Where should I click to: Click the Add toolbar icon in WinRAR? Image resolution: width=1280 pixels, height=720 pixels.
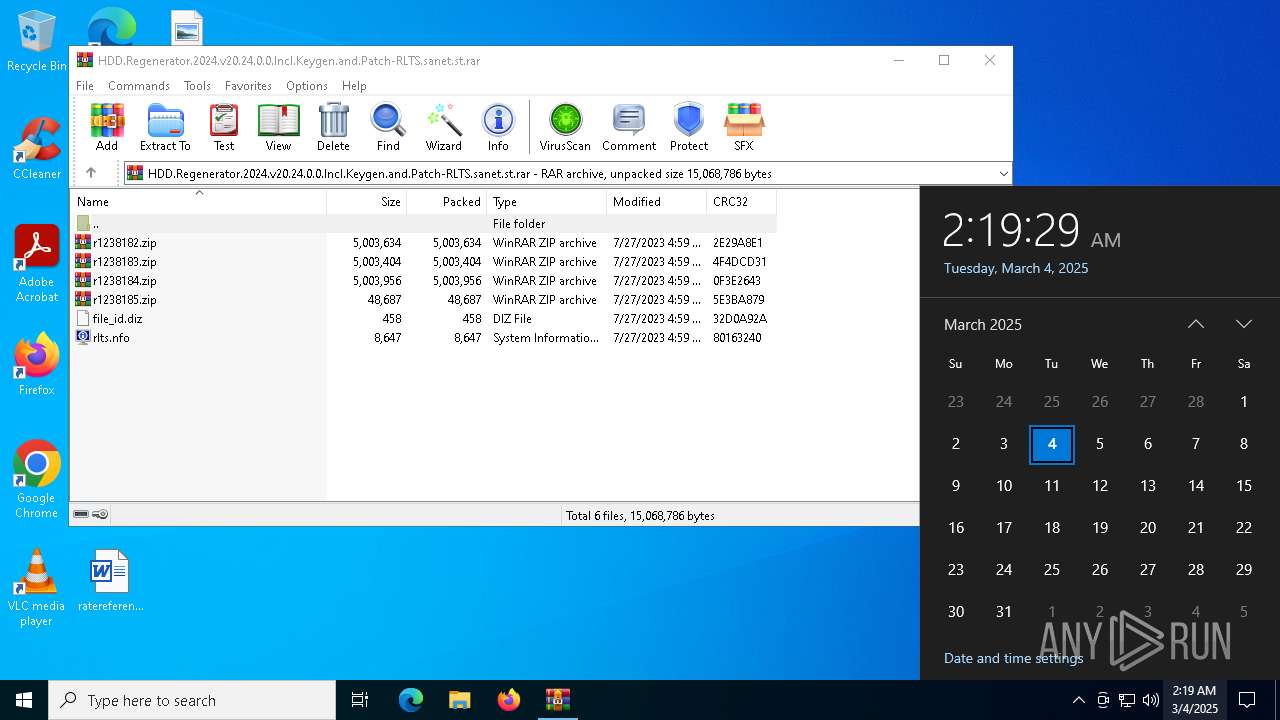pos(107,127)
